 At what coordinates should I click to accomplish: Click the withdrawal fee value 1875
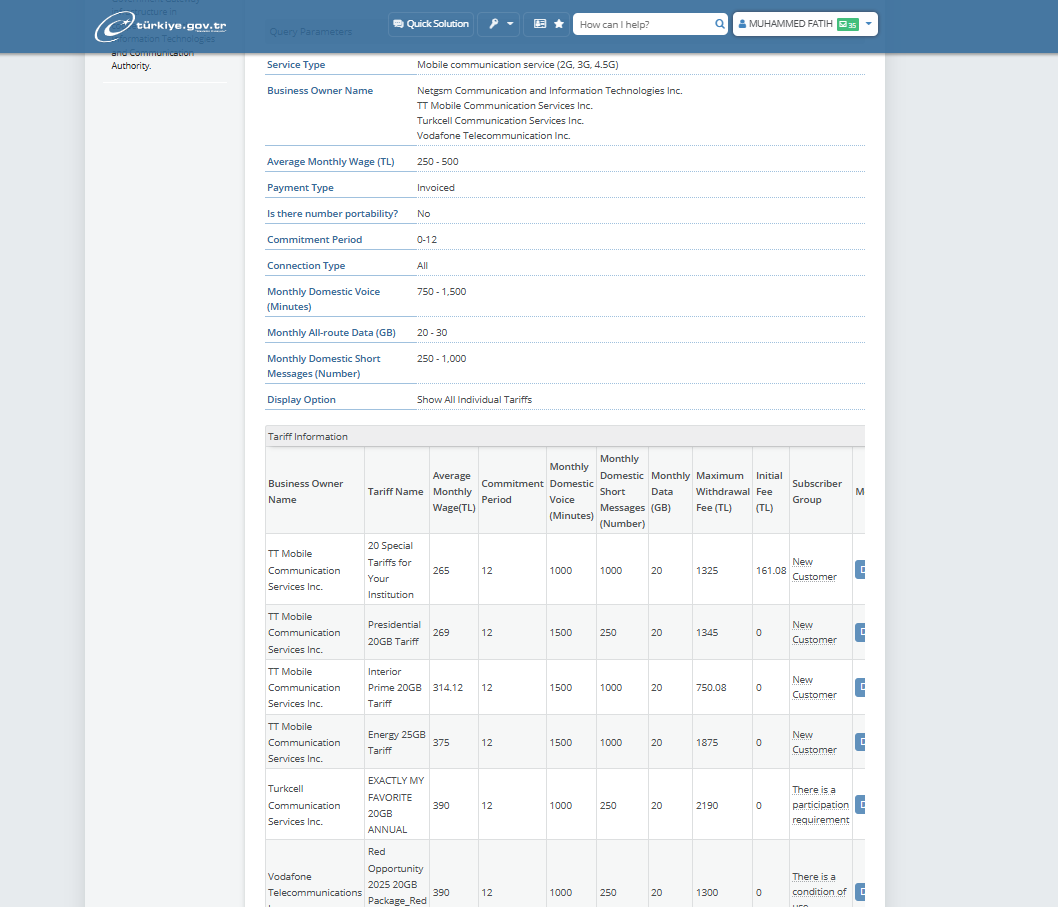pos(707,742)
